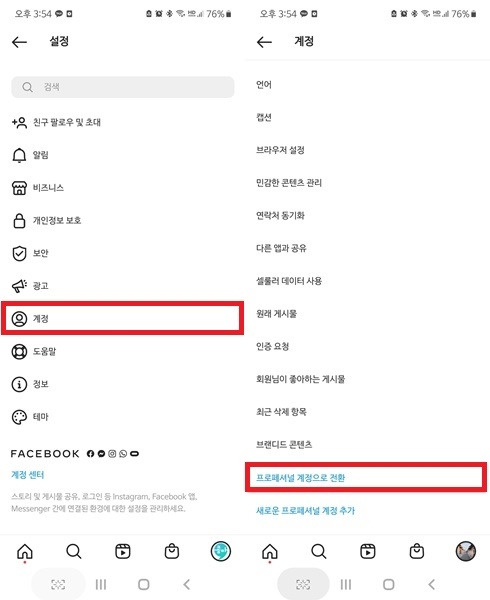Open profile avatar in right bottom bar
490x600 pixels.
466,551
